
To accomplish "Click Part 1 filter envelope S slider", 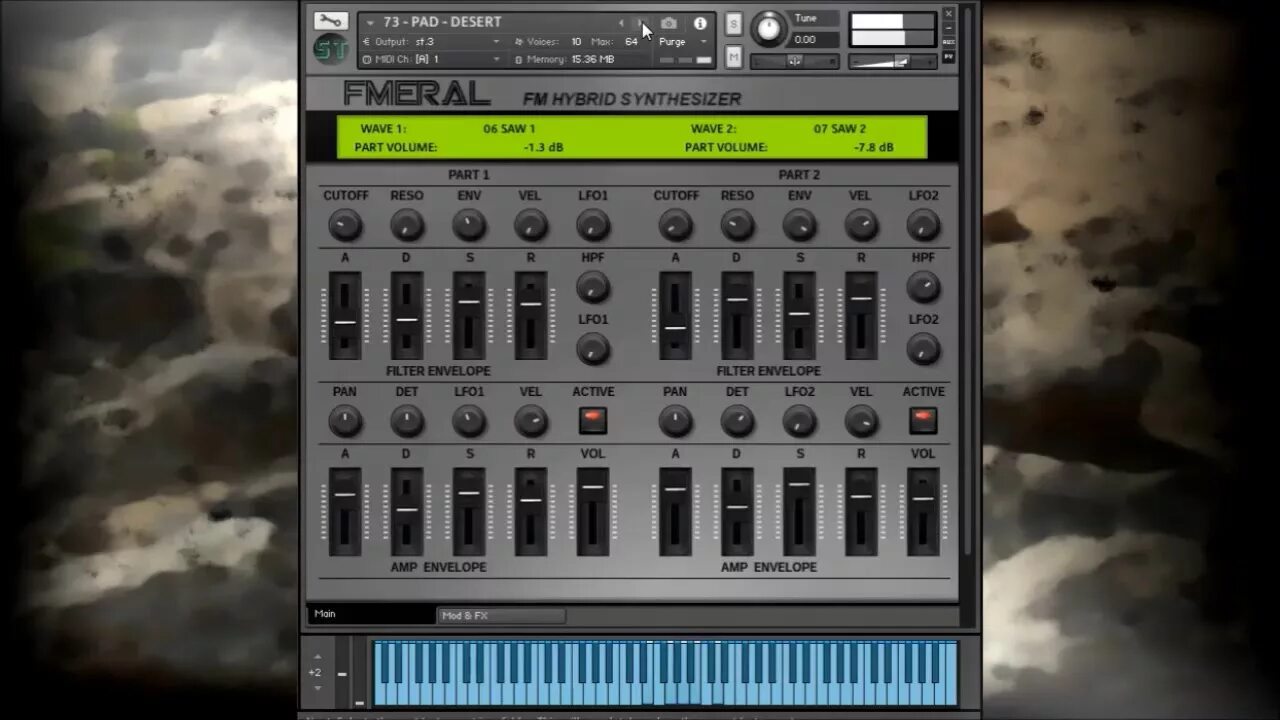I will click(469, 316).
